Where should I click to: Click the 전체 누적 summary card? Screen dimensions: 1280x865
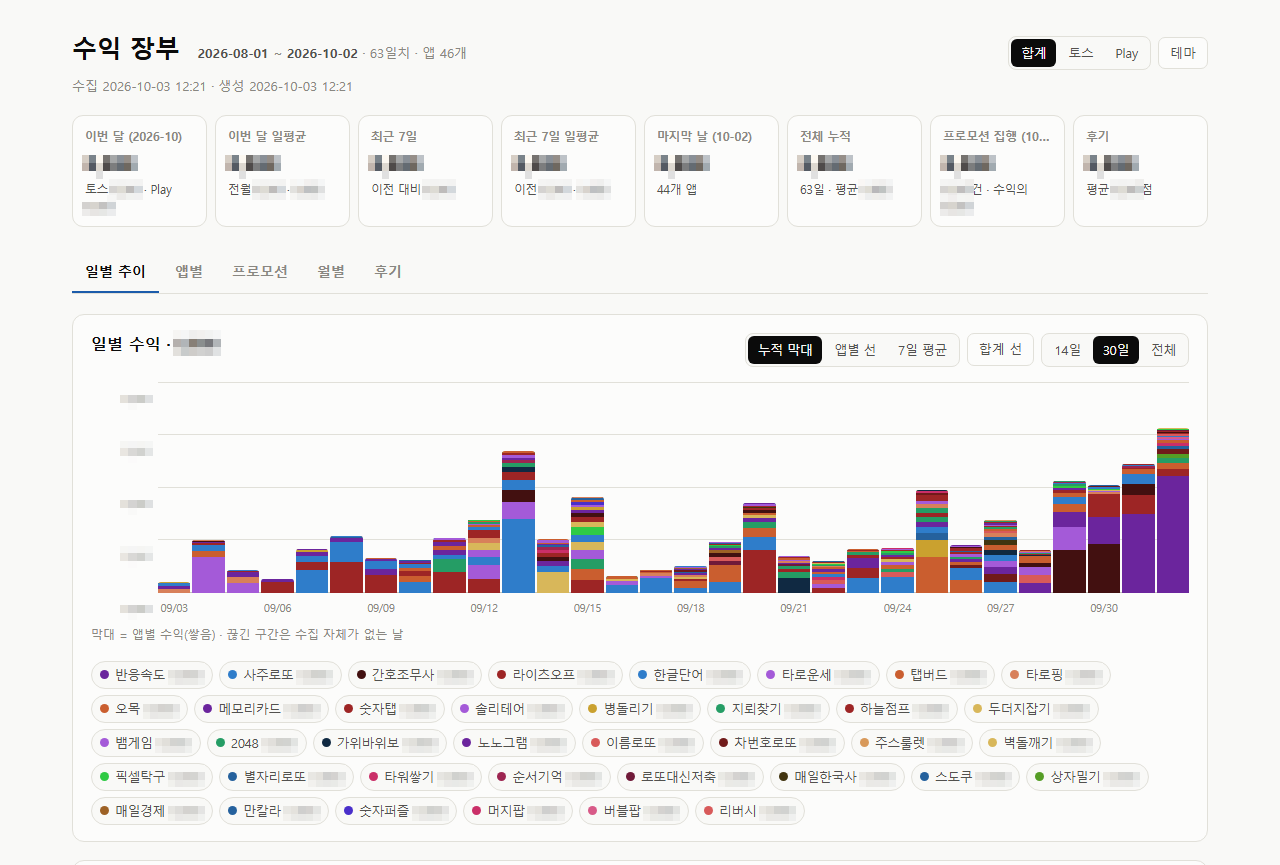point(854,171)
